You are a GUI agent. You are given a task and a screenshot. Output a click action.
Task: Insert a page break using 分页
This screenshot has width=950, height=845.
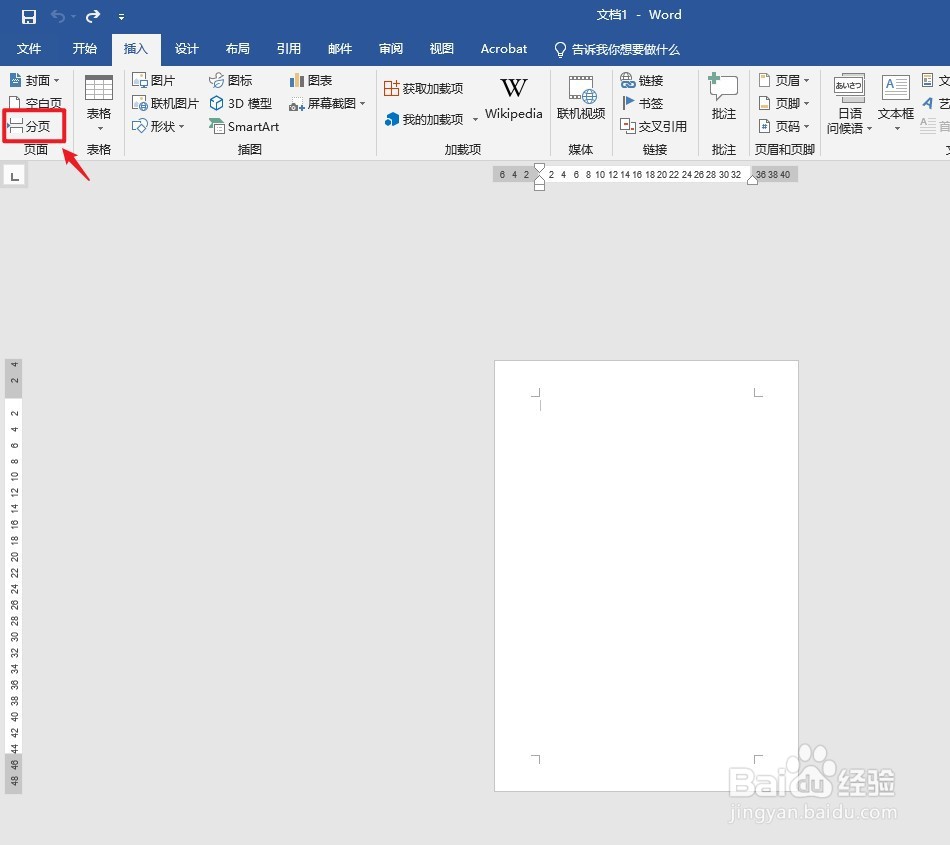pyautogui.click(x=35, y=126)
